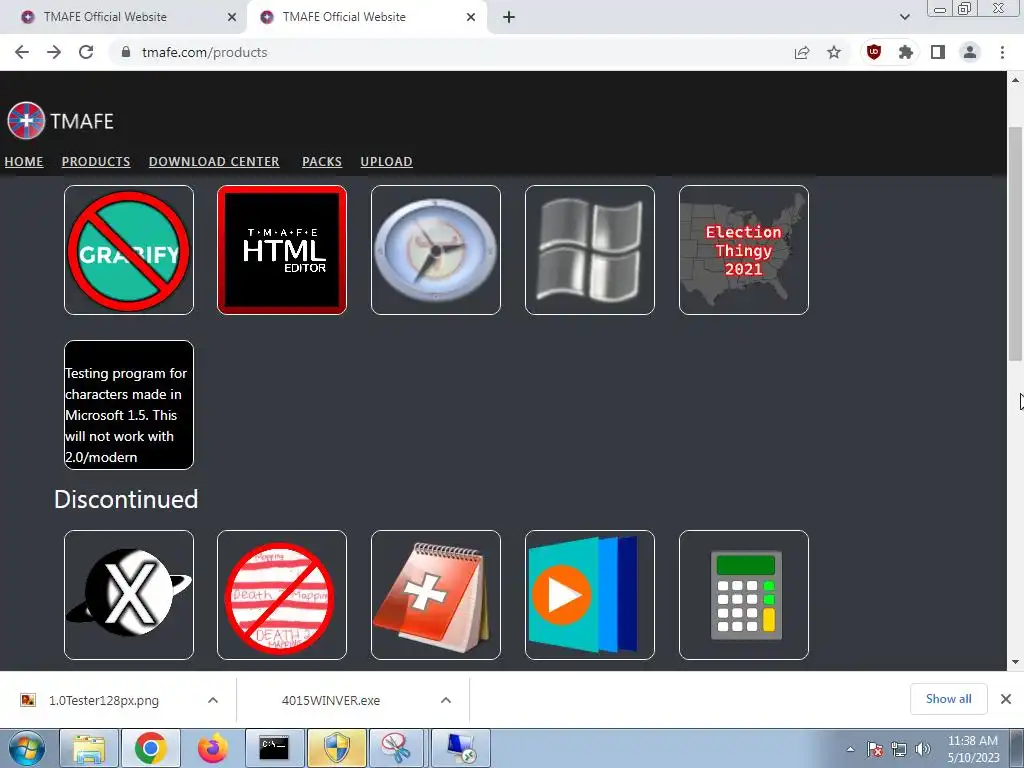Image resolution: width=1024 pixels, height=768 pixels.
Task: Open the downloaded 4015WINVER.exe file
Action: pyautogui.click(x=331, y=700)
